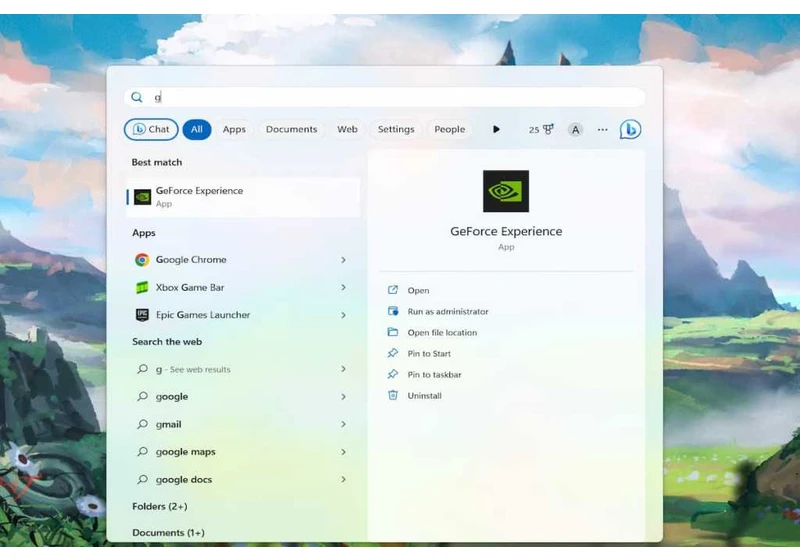Show more filters with the play arrow
The height and width of the screenshot is (560, 800).
pyautogui.click(x=496, y=130)
